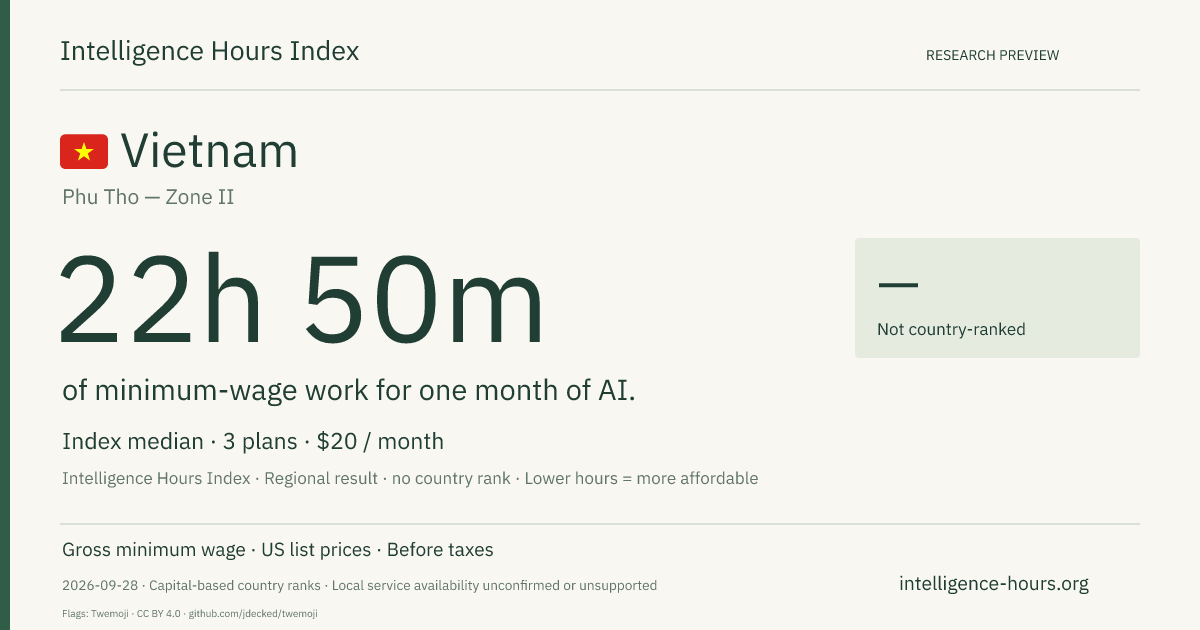Click the Not country-ranked card
This screenshot has width=1200, height=630.
[x=997, y=298]
